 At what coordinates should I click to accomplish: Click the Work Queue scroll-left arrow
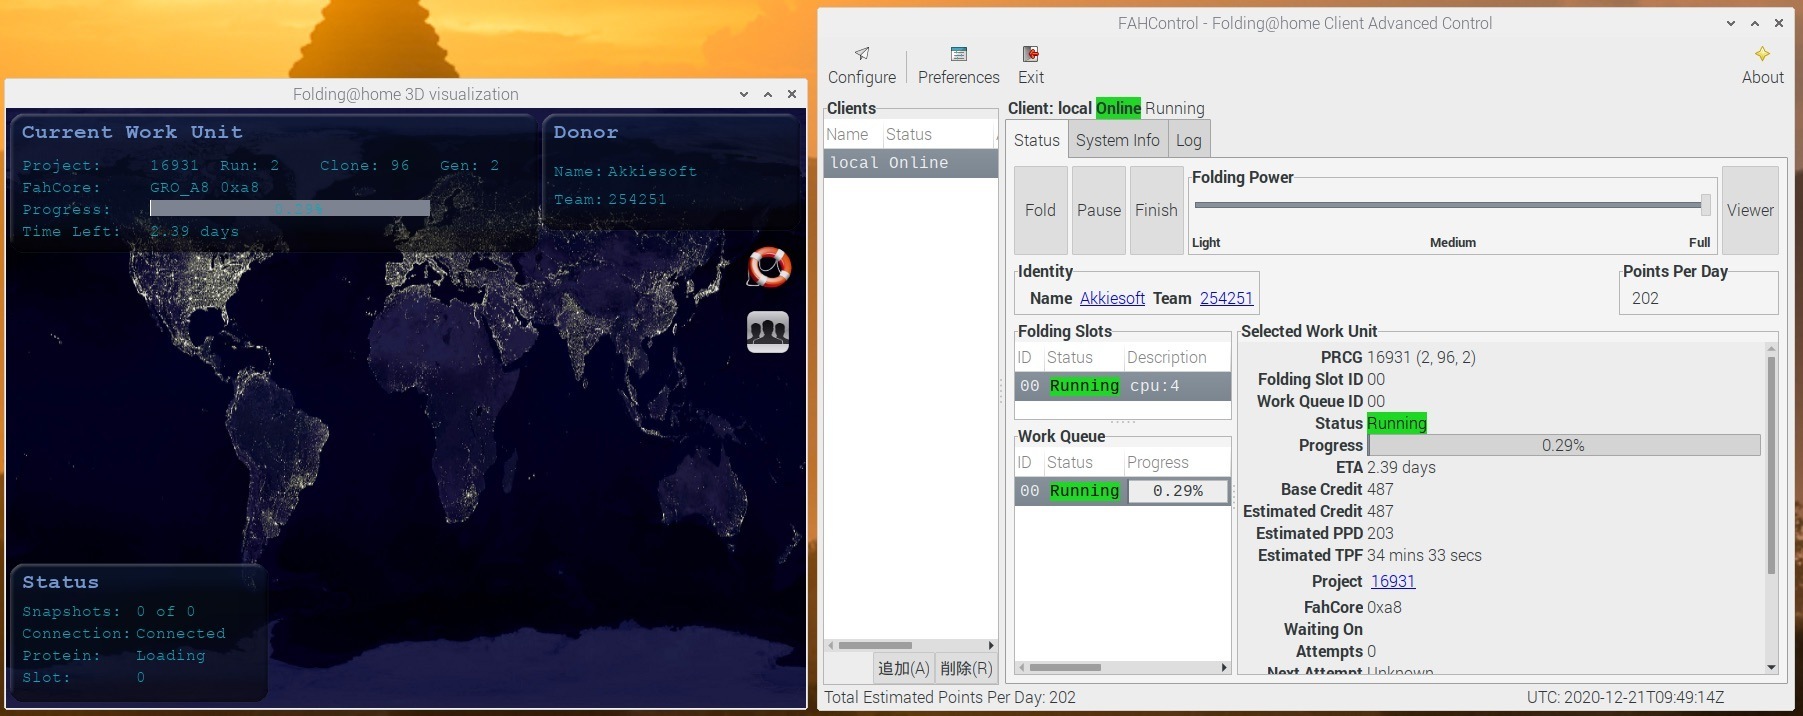(x=1021, y=667)
